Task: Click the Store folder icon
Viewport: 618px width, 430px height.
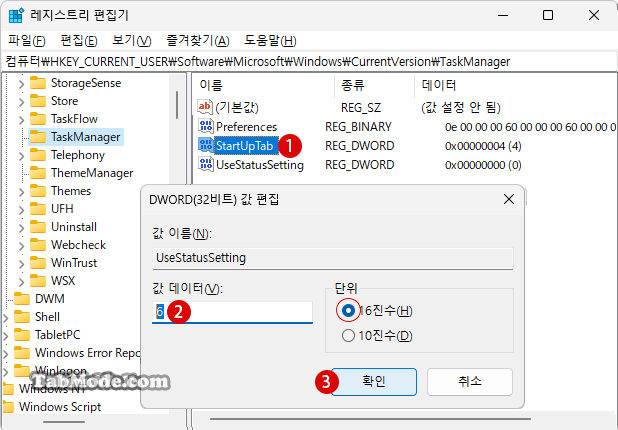Action: [x=38, y=101]
